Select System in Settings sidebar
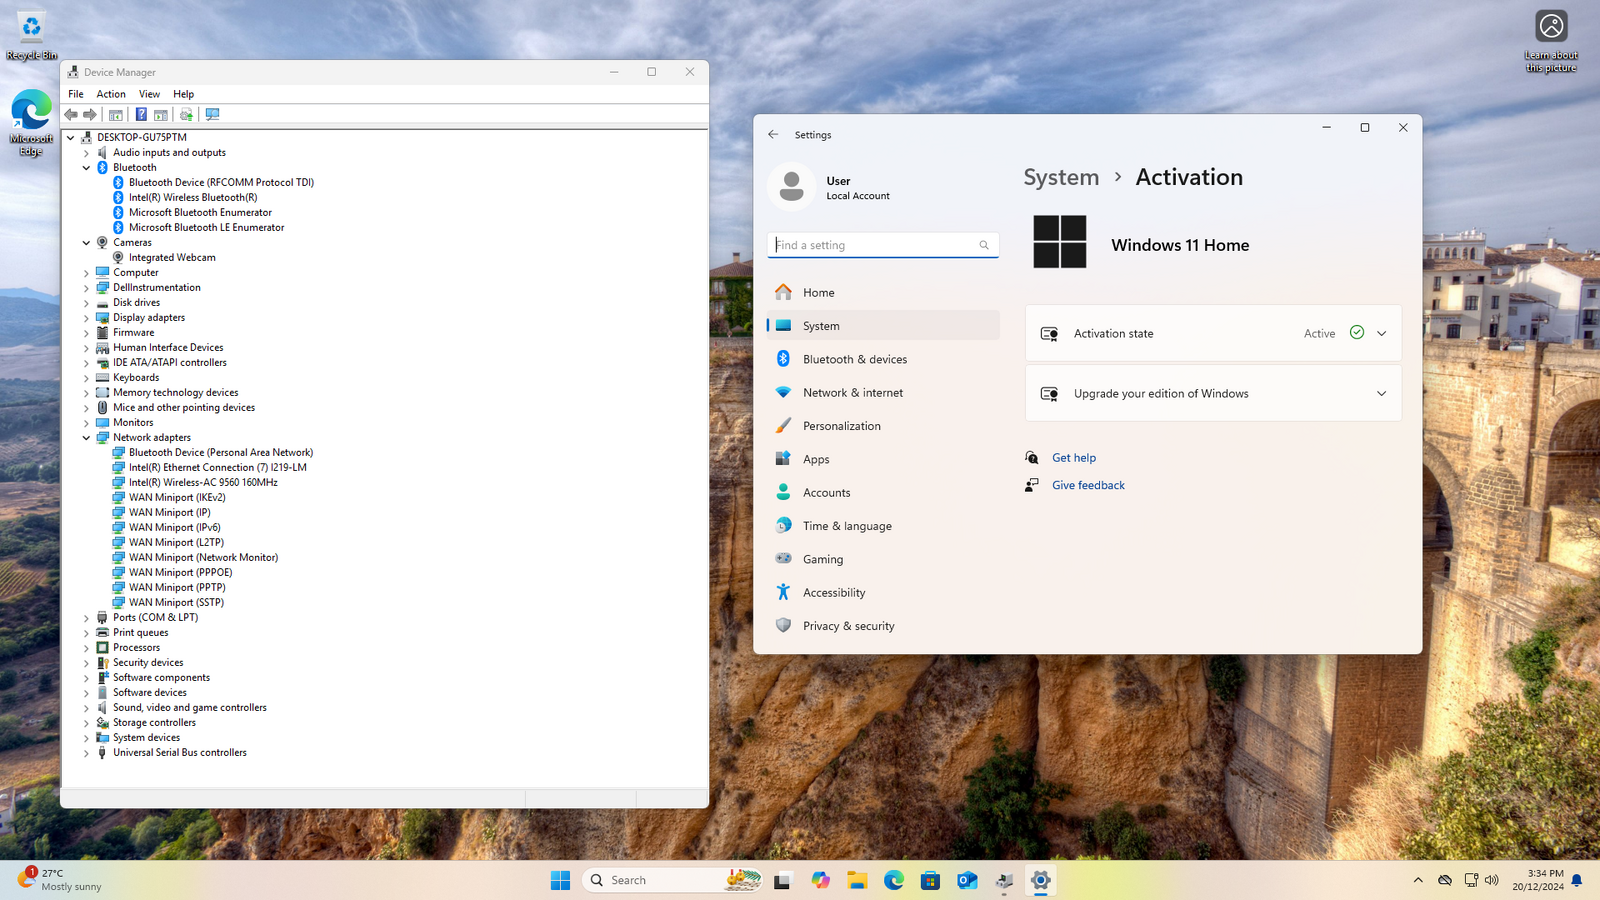 (883, 326)
